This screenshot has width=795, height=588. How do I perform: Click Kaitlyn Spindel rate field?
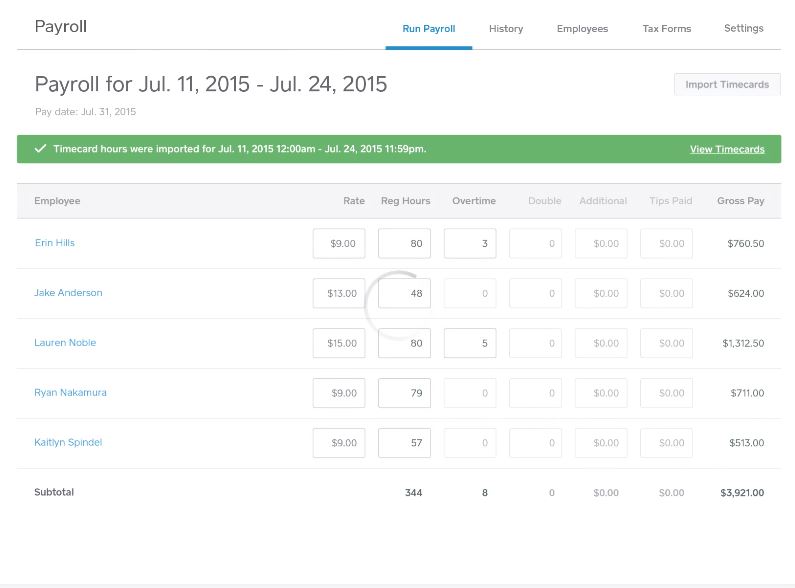(339, 443)
